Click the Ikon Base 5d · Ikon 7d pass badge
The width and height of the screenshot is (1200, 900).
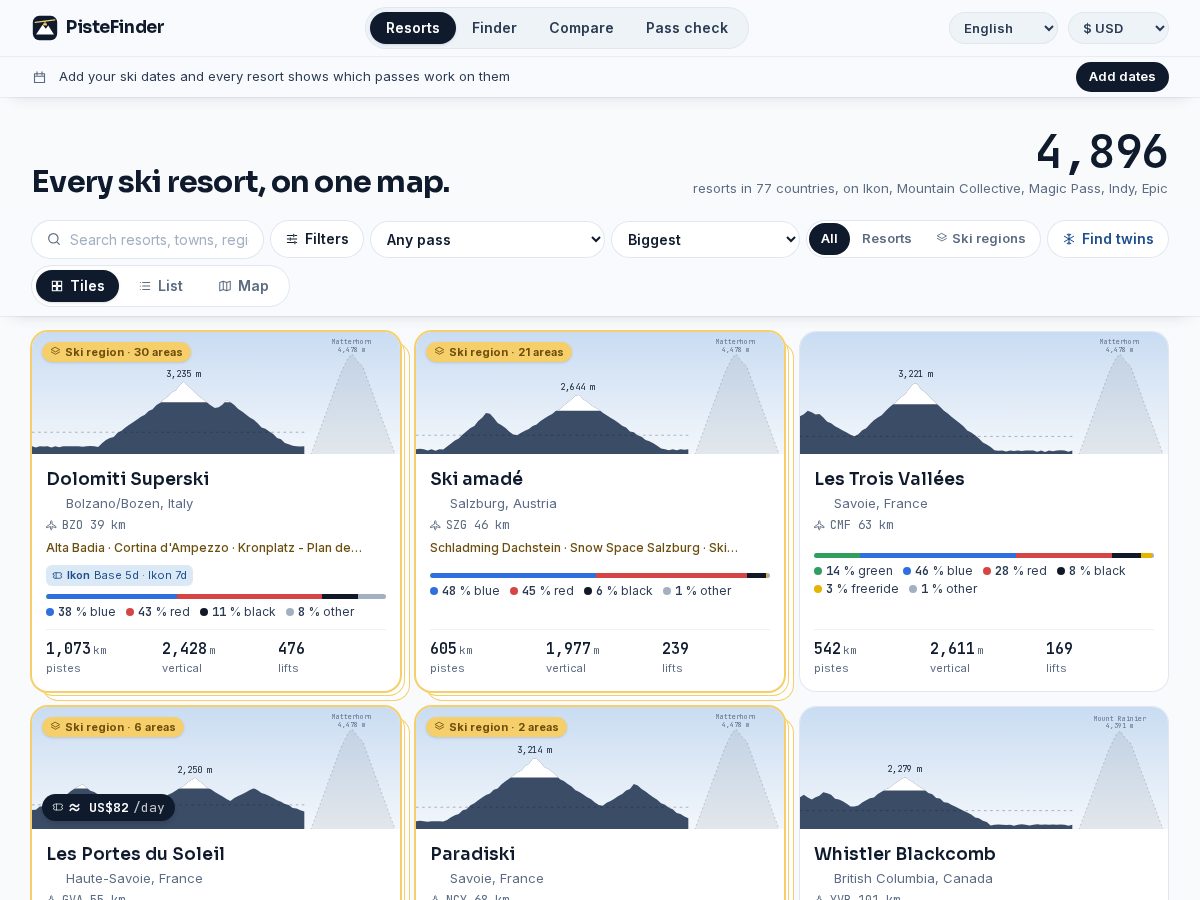click(119, 575)
